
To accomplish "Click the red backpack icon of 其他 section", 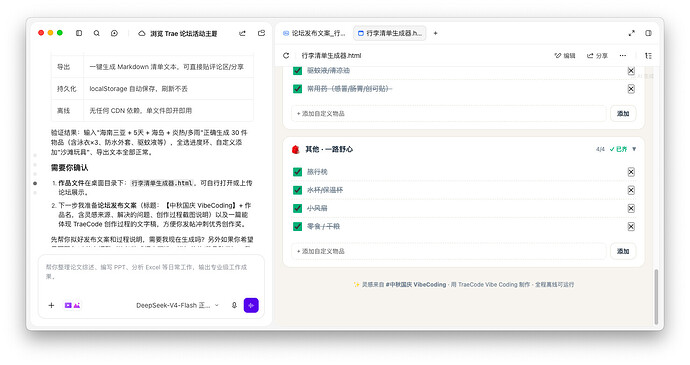I will 296,149.
